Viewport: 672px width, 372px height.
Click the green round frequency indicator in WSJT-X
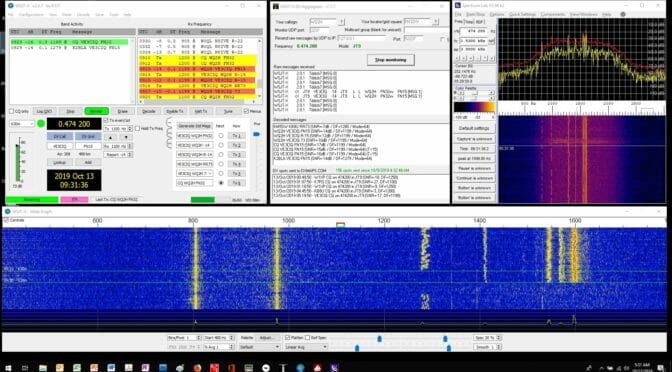(41, 124)
